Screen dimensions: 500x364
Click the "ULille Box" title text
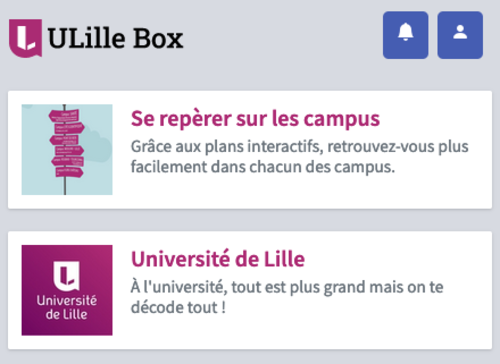coord(115,38)
